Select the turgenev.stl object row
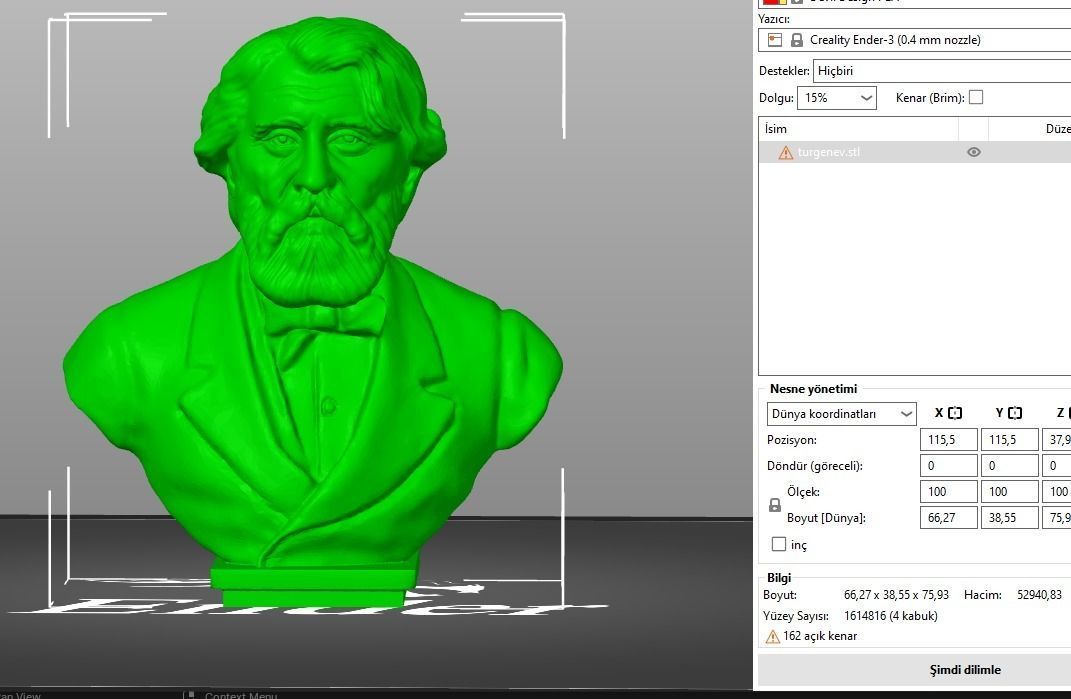Screen dimensions: 1071x699 point(915,152)
